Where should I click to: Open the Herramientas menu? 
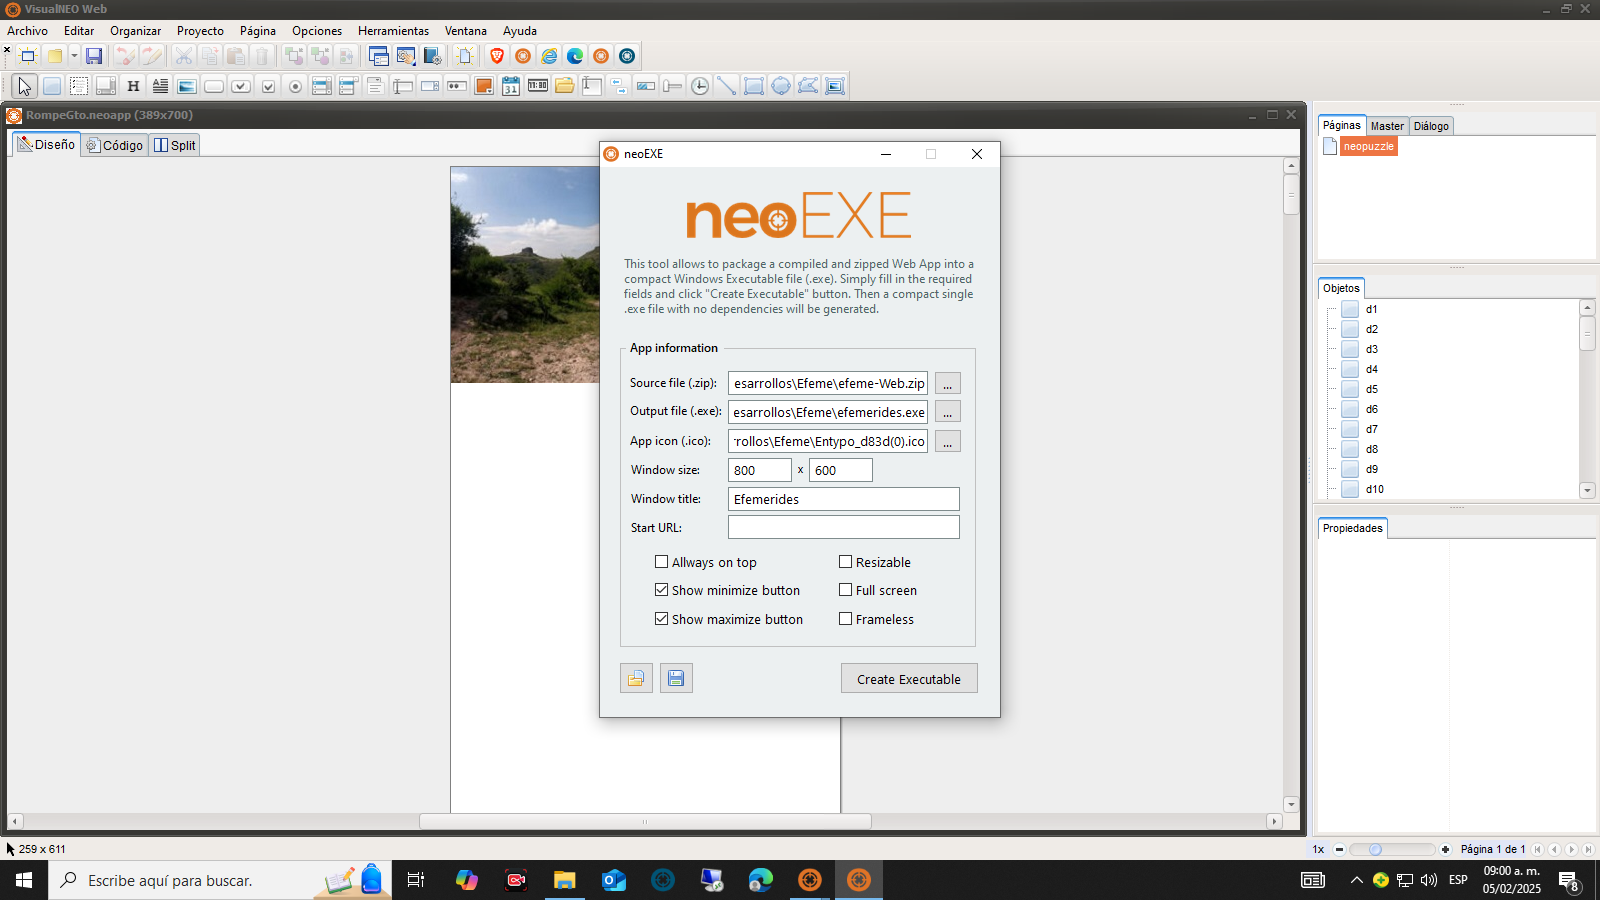[x=393, y=31]
